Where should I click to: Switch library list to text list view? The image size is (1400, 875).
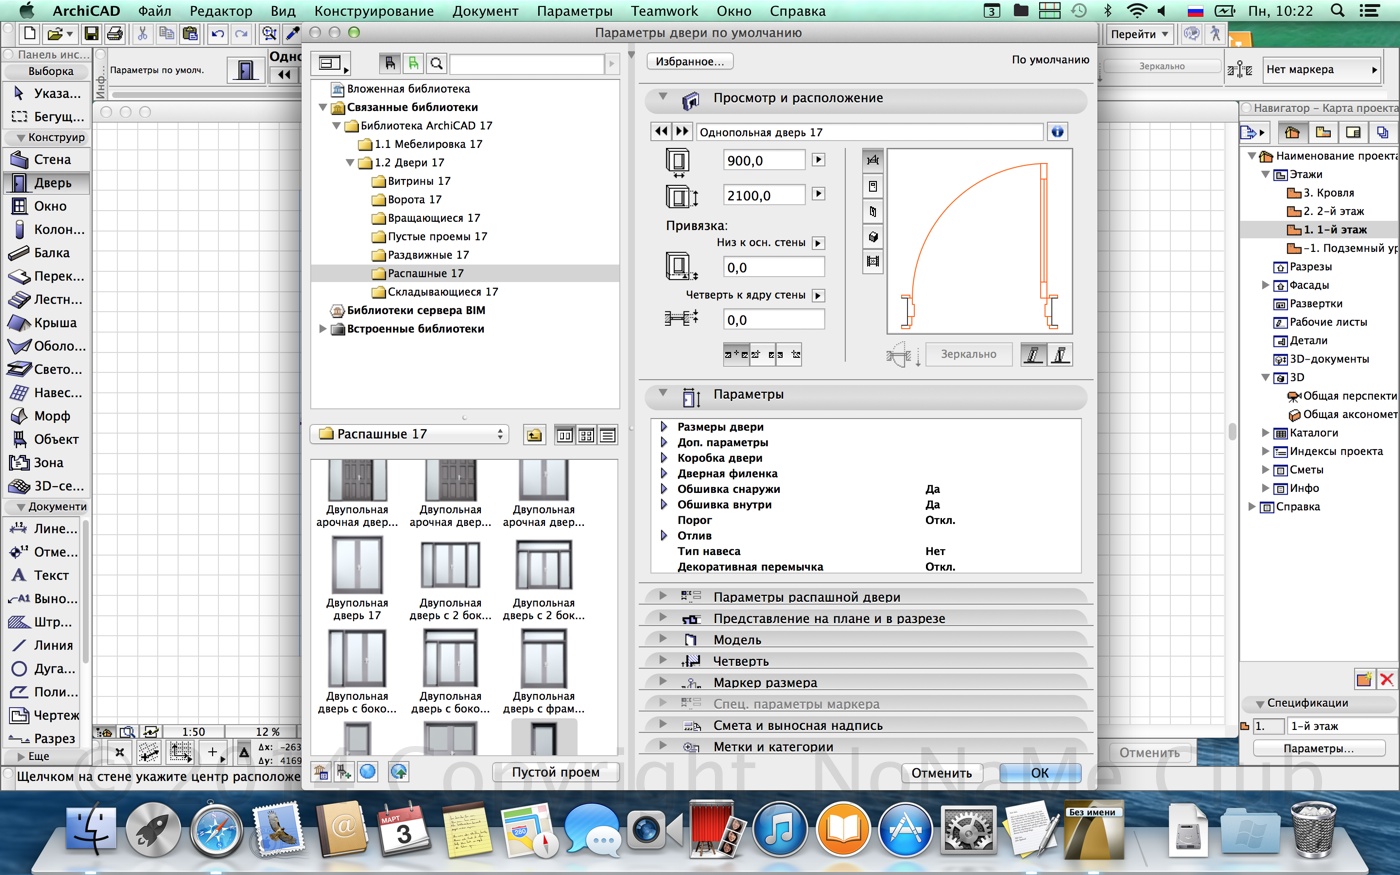tap(607, 435)
